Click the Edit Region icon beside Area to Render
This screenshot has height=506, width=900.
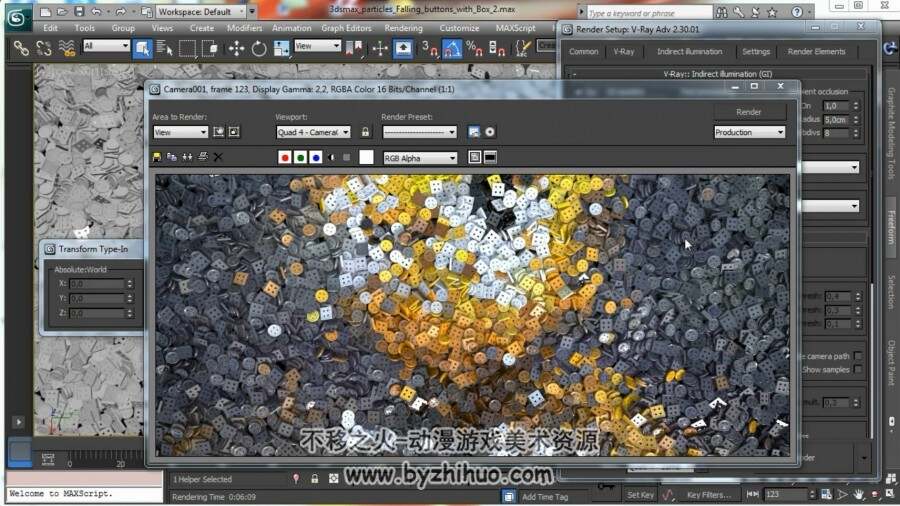219,132
